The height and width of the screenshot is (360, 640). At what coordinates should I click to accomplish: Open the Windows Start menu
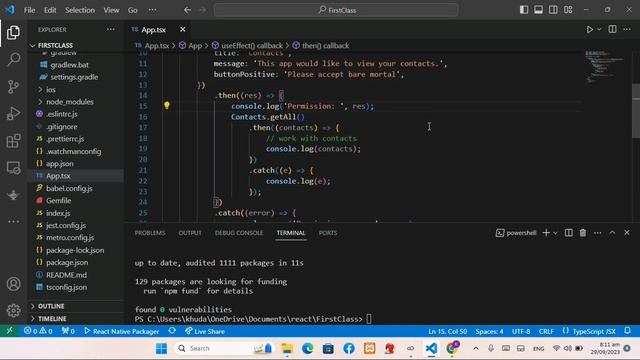tap(162, 348)
